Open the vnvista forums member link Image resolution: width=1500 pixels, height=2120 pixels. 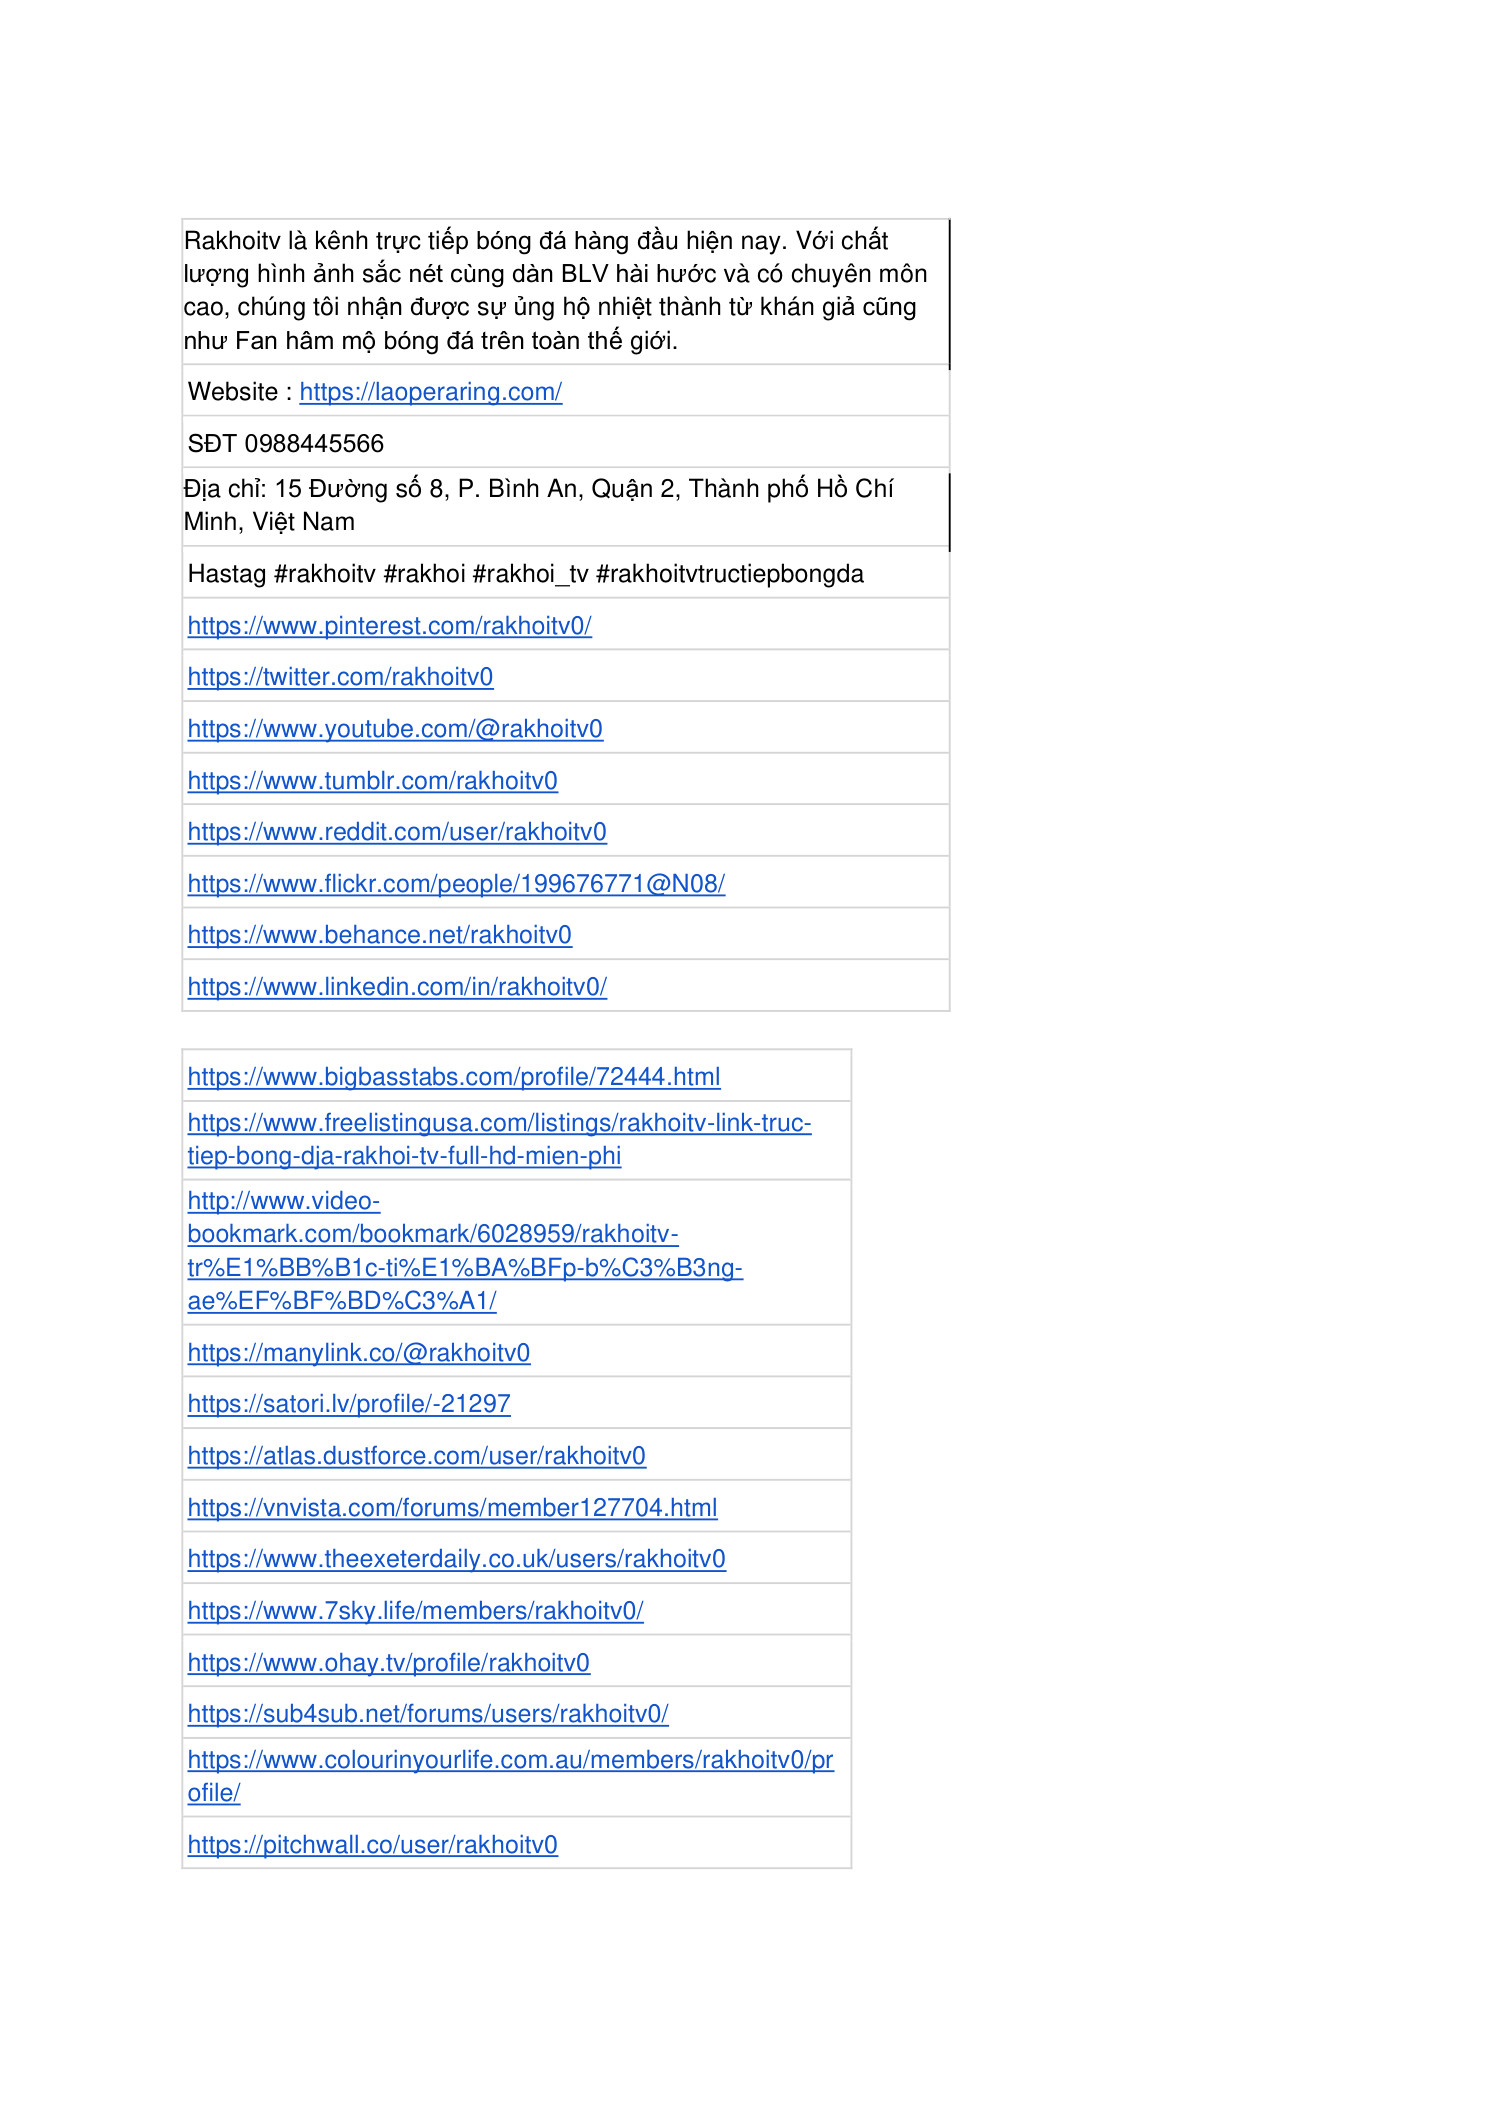[x=452, y=1508]
